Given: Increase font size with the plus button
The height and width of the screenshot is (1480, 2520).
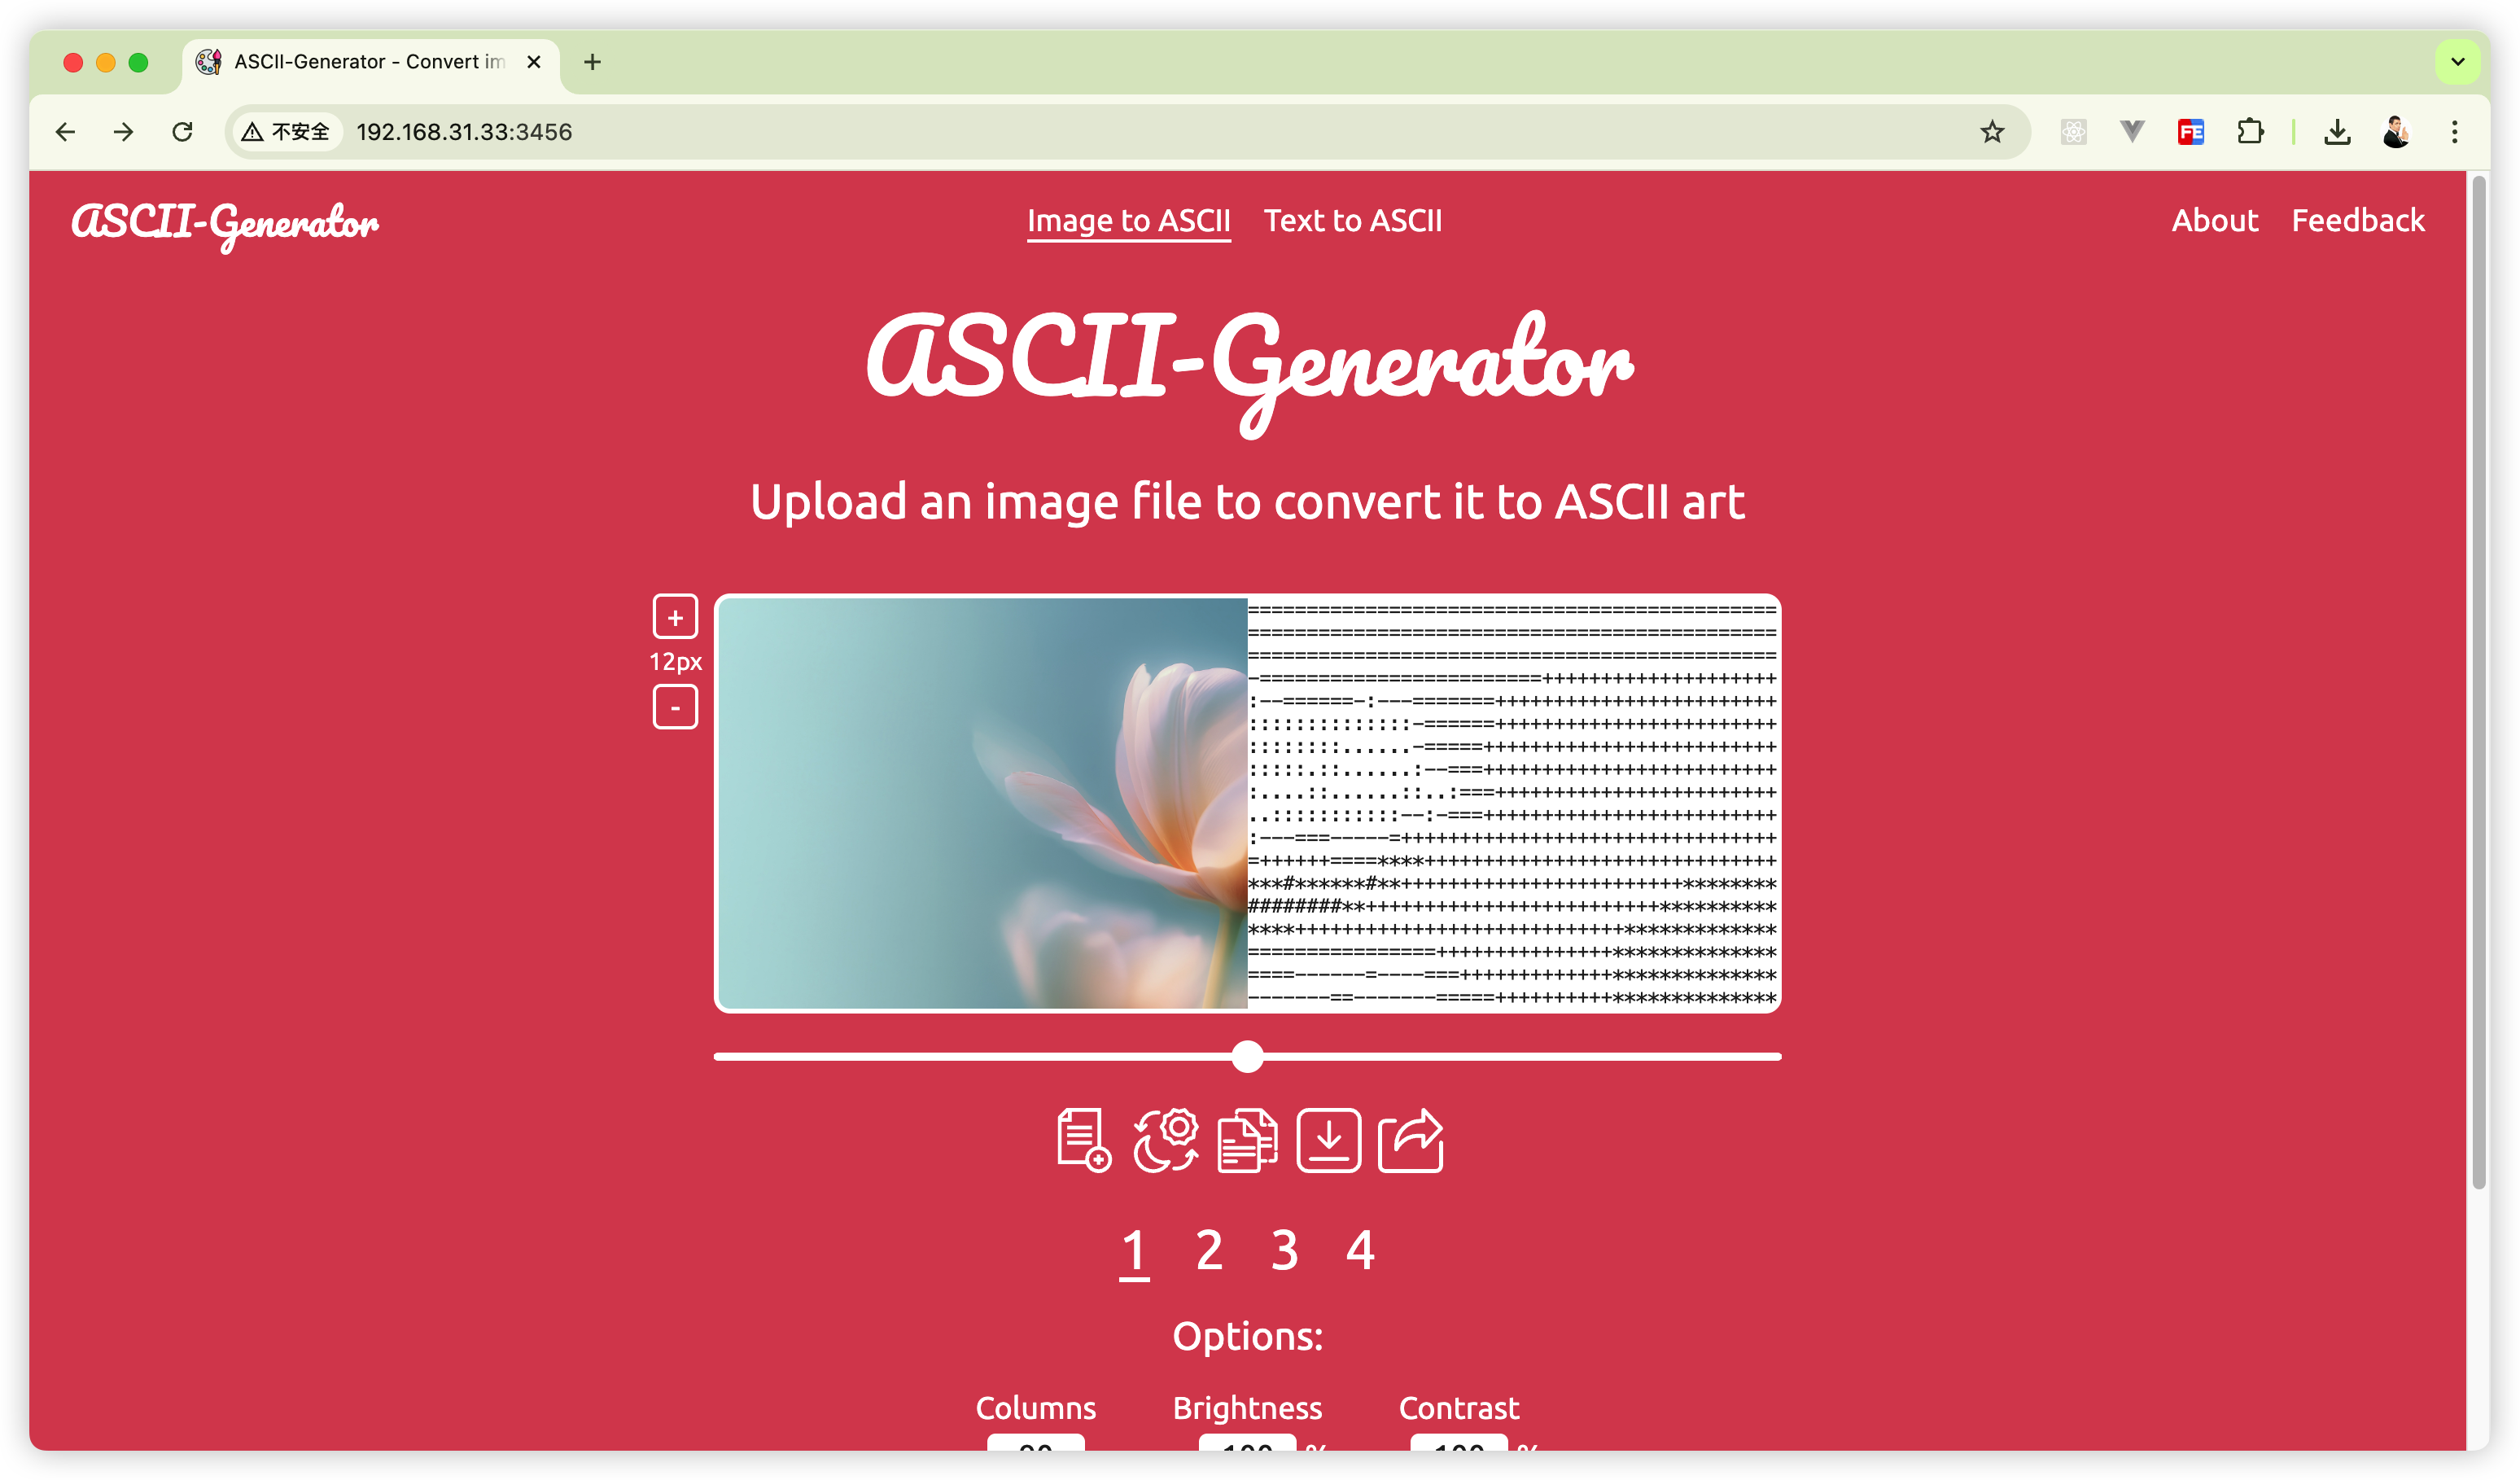Looking at the screenshot, I should (x=675, y=617).
